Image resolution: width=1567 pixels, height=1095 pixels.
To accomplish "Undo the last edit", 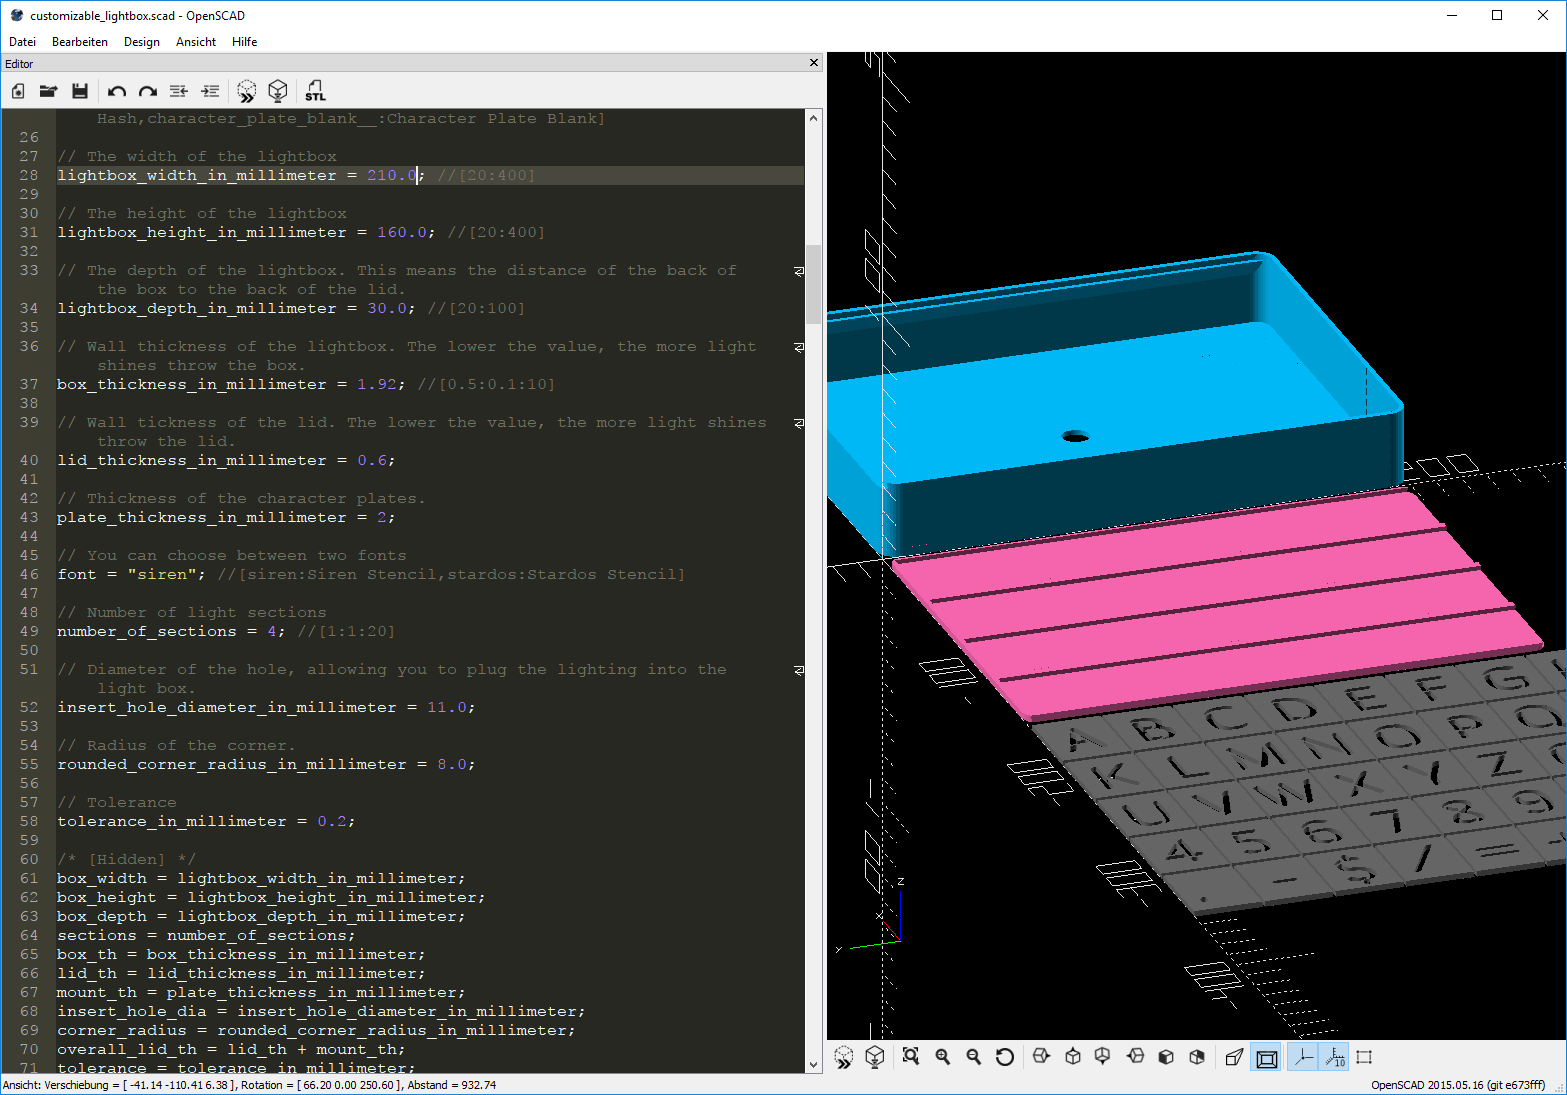I will point(117,91).
